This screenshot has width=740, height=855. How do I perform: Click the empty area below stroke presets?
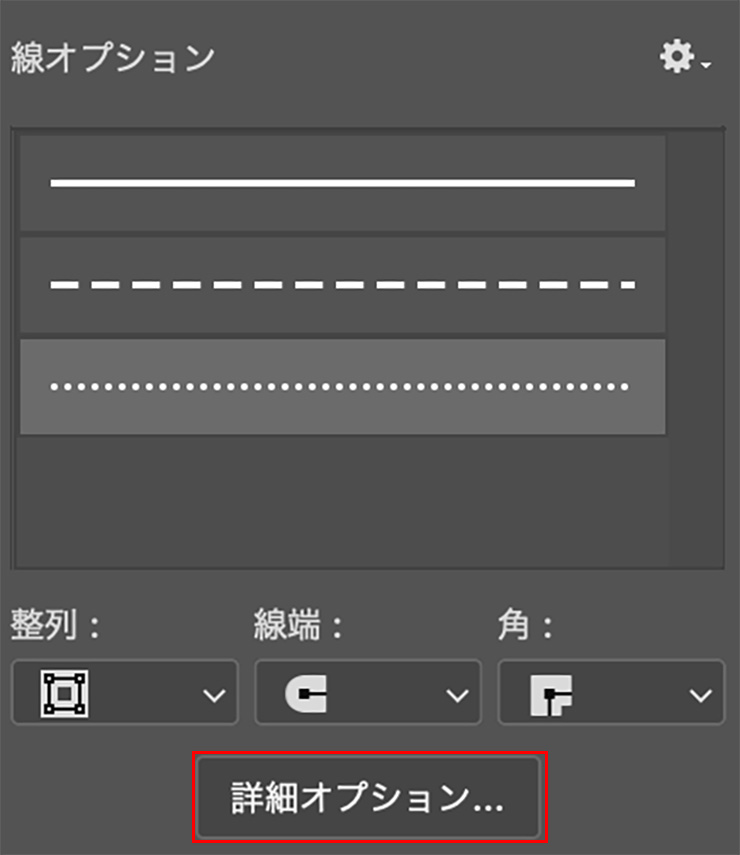tap(342, 501)
